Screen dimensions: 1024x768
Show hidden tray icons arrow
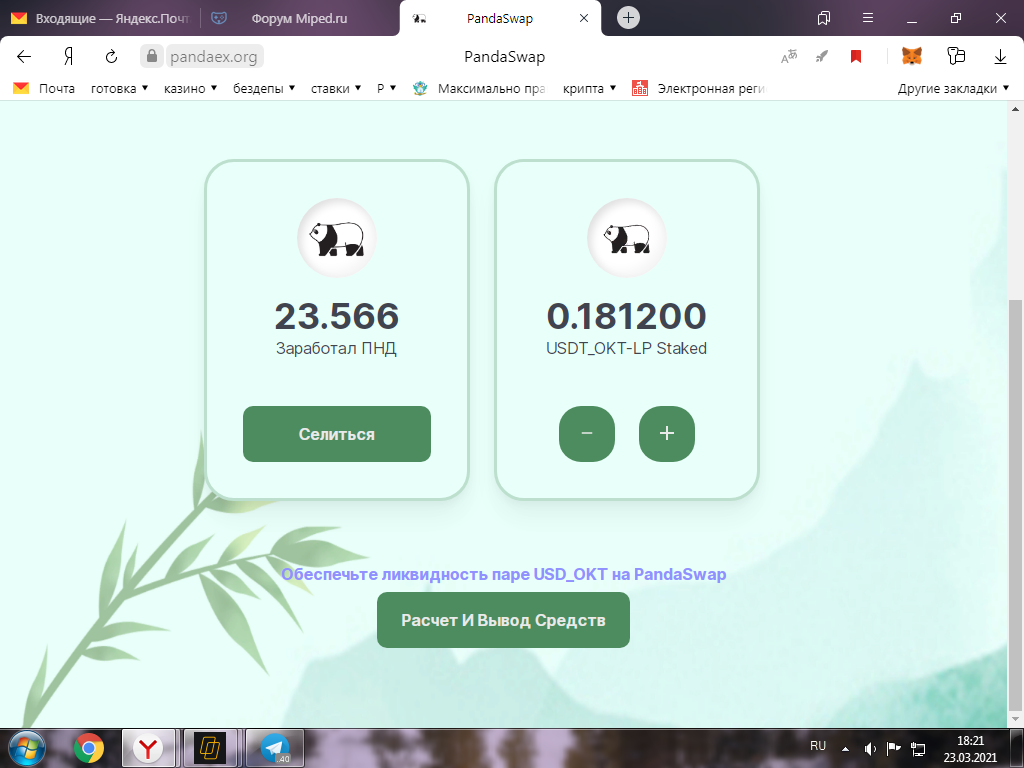(845, 748)
